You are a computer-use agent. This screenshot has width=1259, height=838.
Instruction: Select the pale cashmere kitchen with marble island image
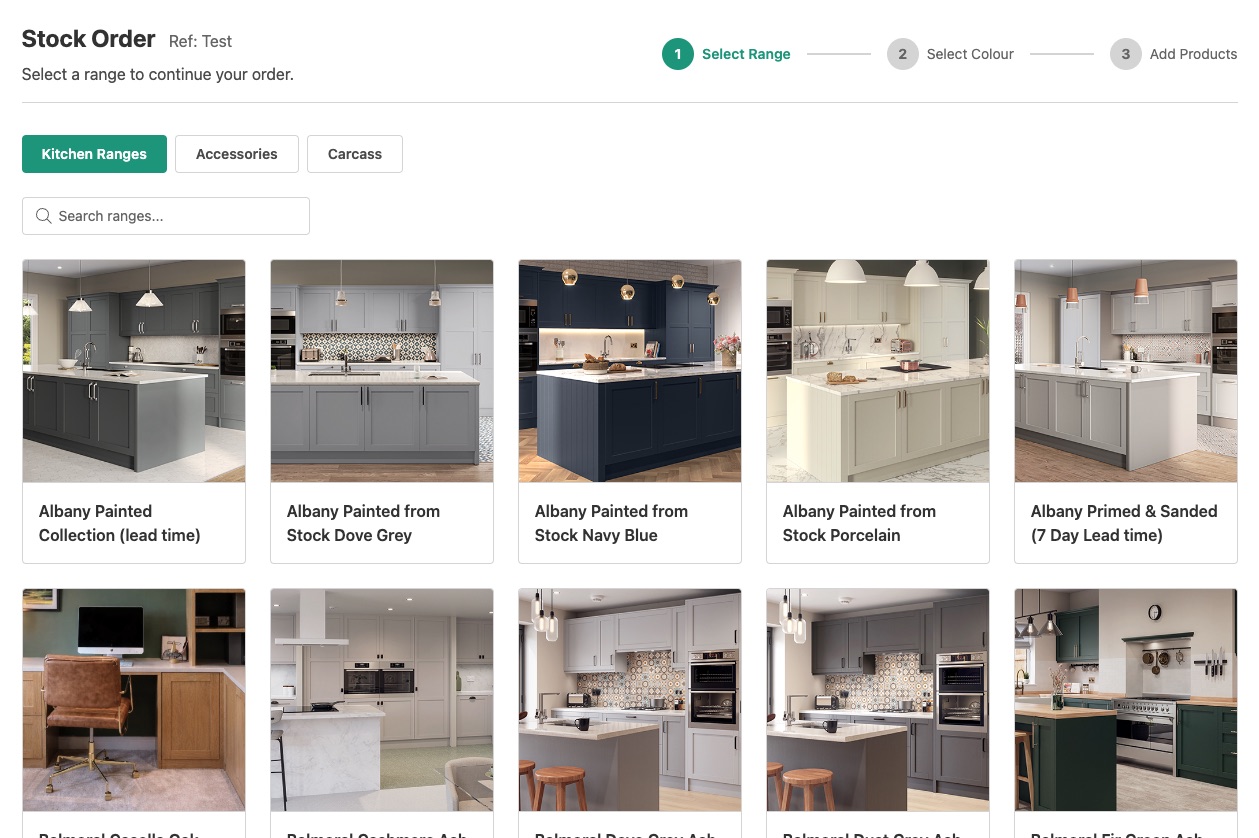pos(382,699)
